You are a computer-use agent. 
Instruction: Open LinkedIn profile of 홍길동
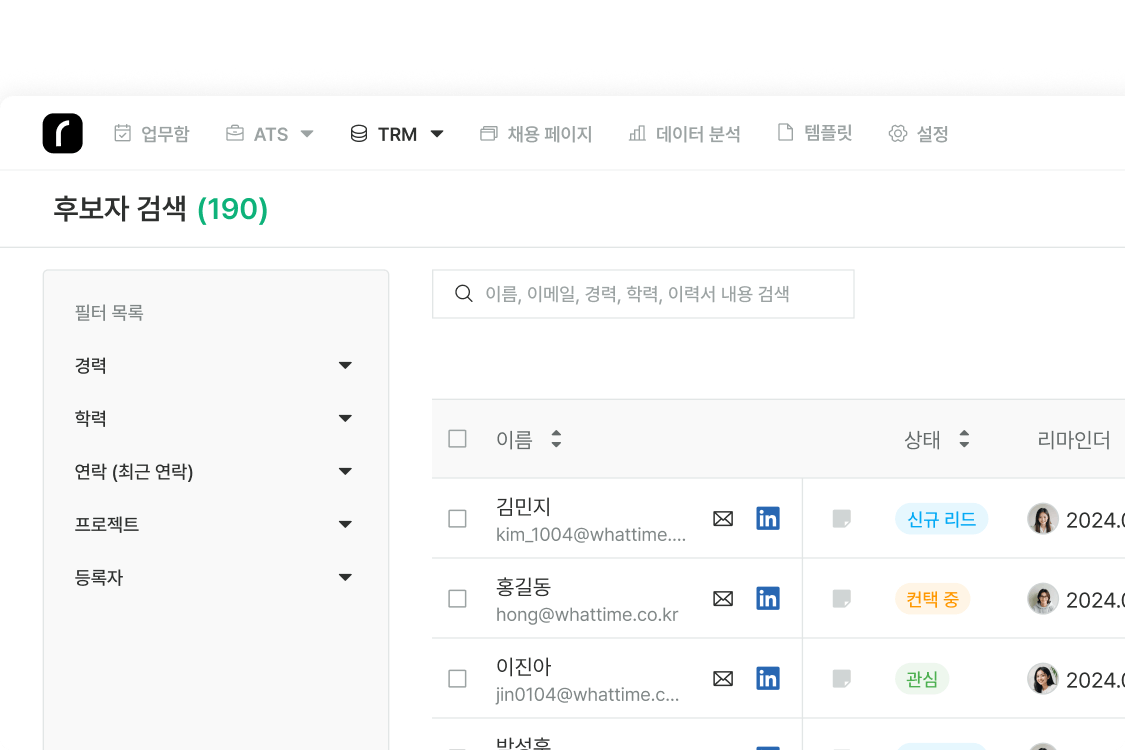768,598
